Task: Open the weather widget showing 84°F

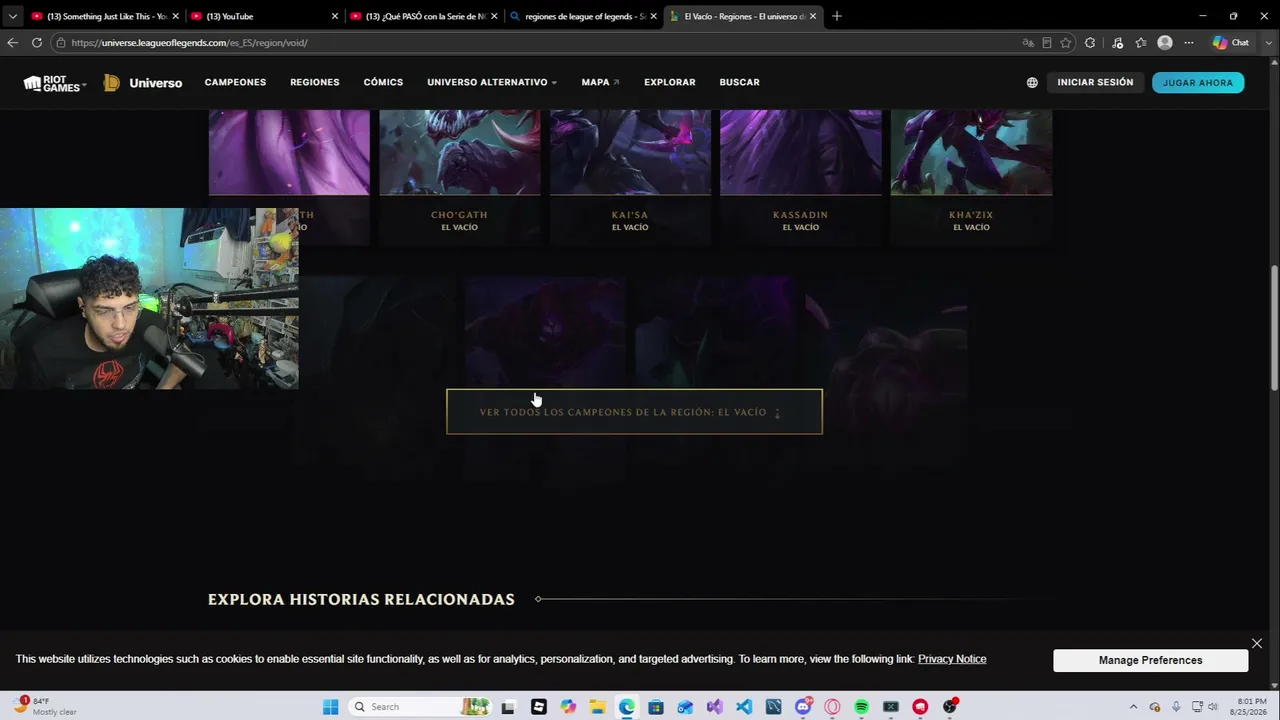Action: pos(45,707)
